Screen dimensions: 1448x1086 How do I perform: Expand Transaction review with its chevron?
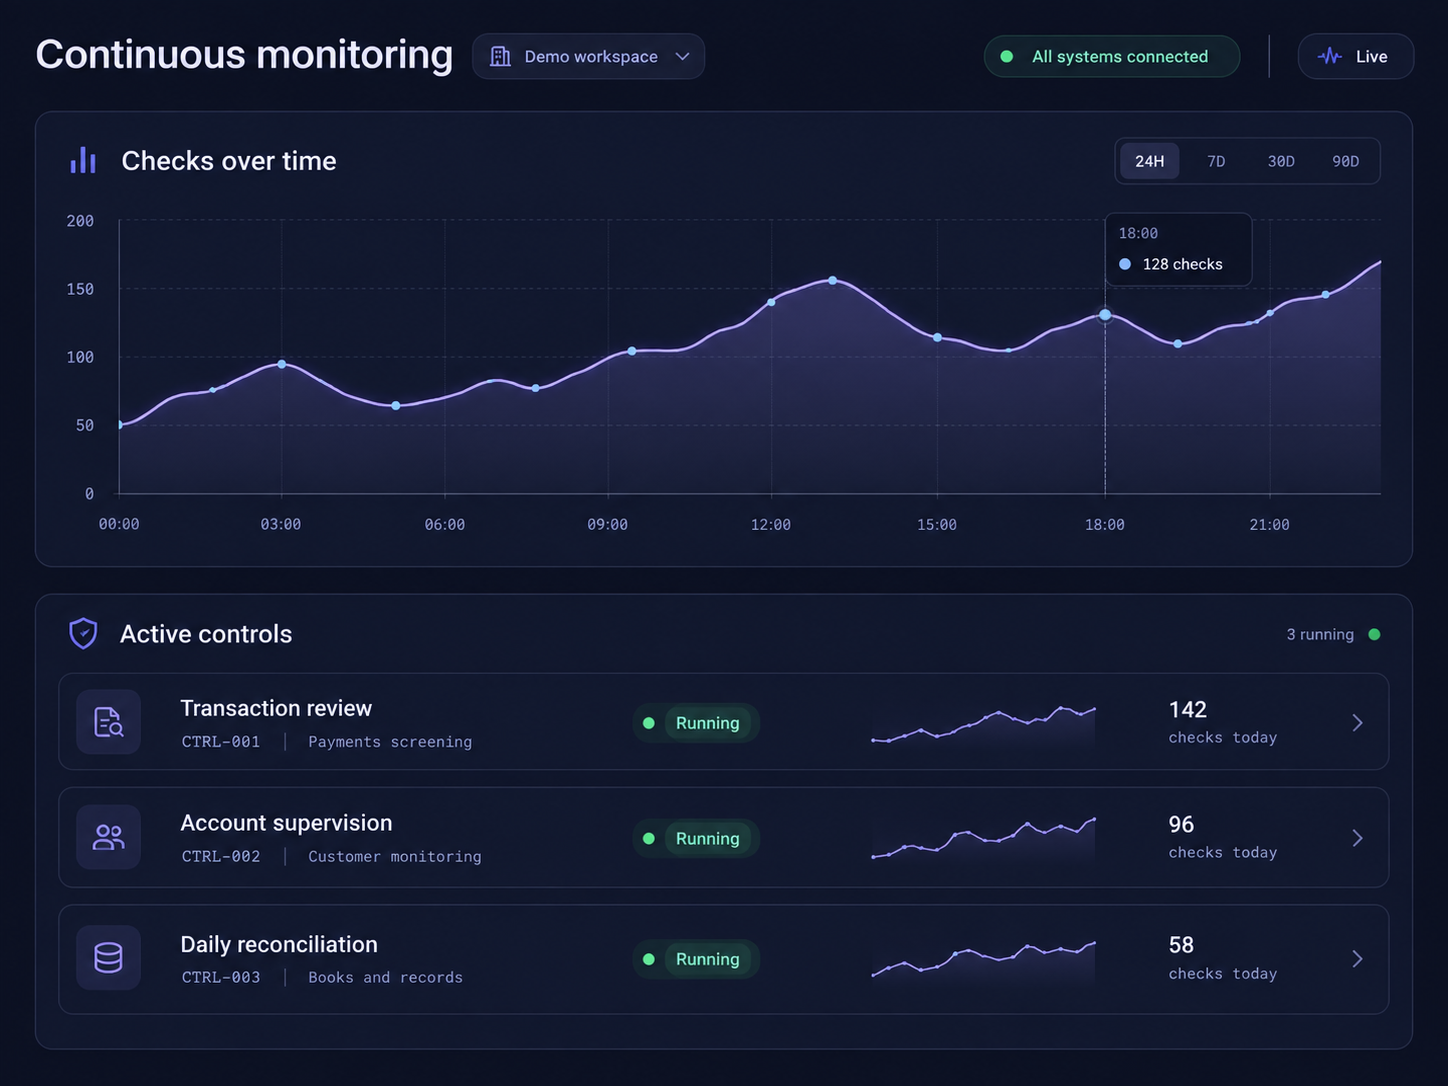point(1357,723)
